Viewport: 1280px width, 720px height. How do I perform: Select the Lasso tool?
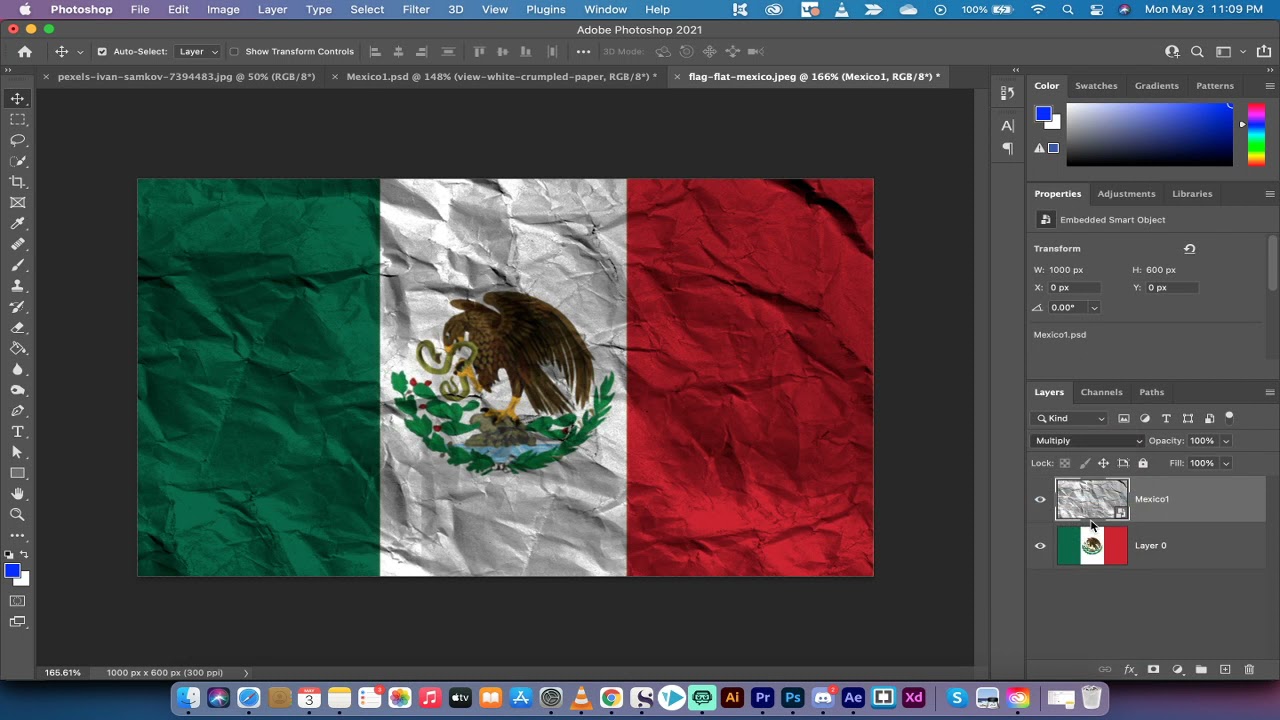(x=17, y=140)
